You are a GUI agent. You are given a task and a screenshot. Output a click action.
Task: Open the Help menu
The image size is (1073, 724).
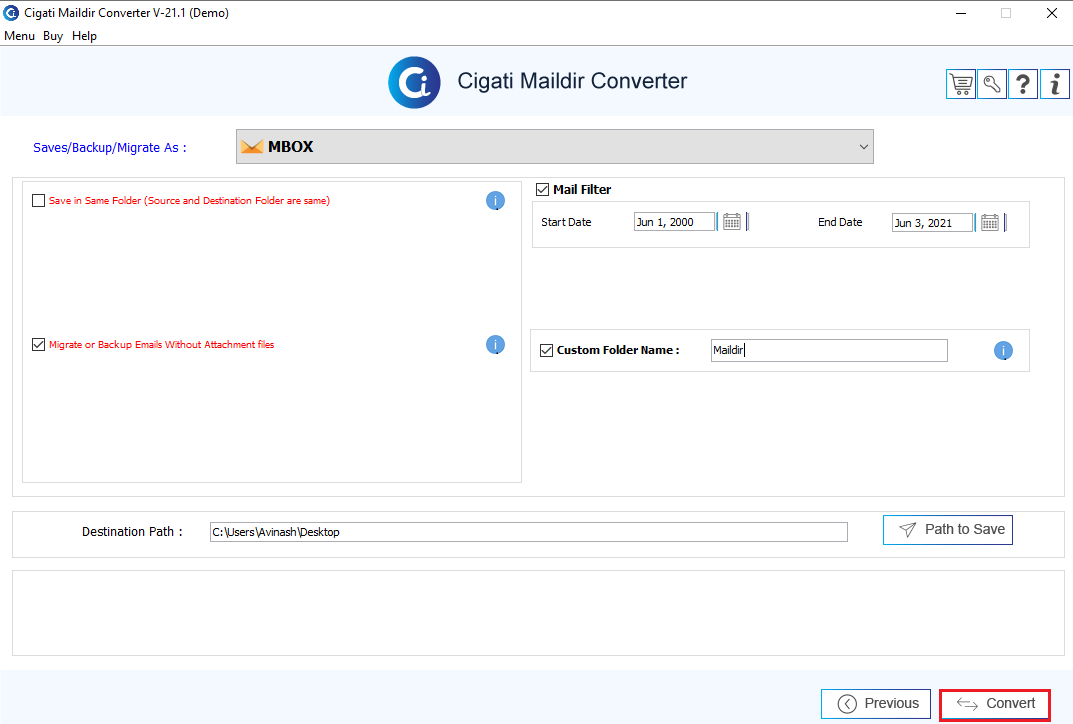tap(84, 36)
